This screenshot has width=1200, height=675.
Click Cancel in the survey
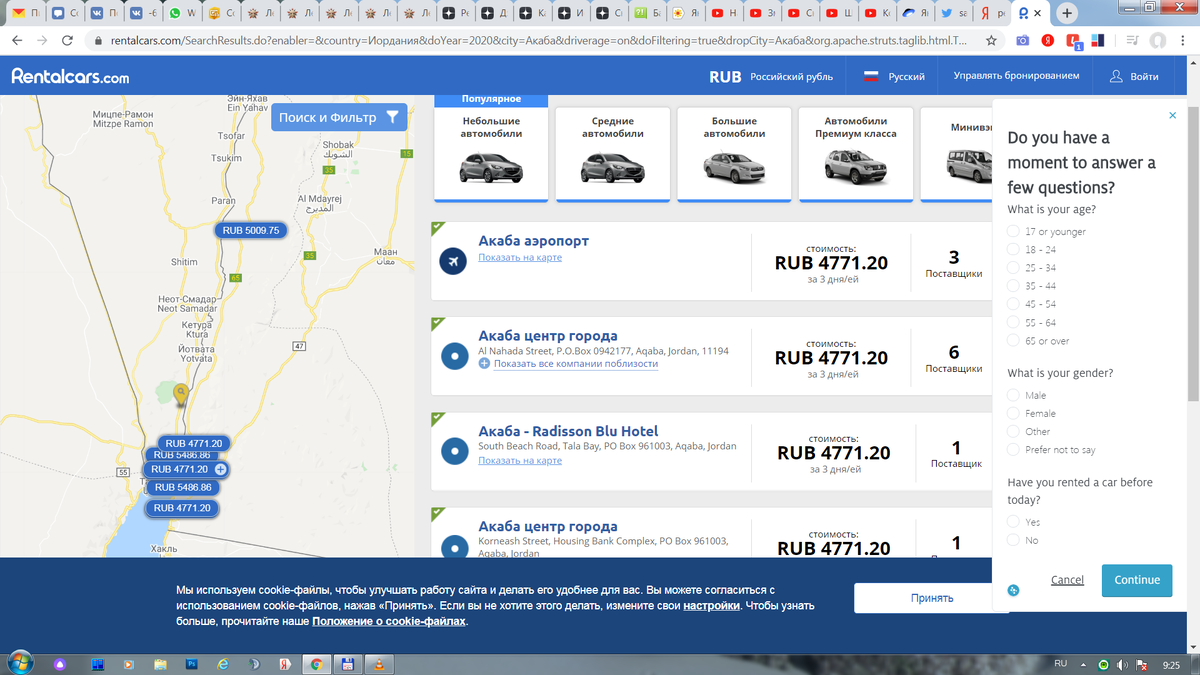pos(1067,580)
